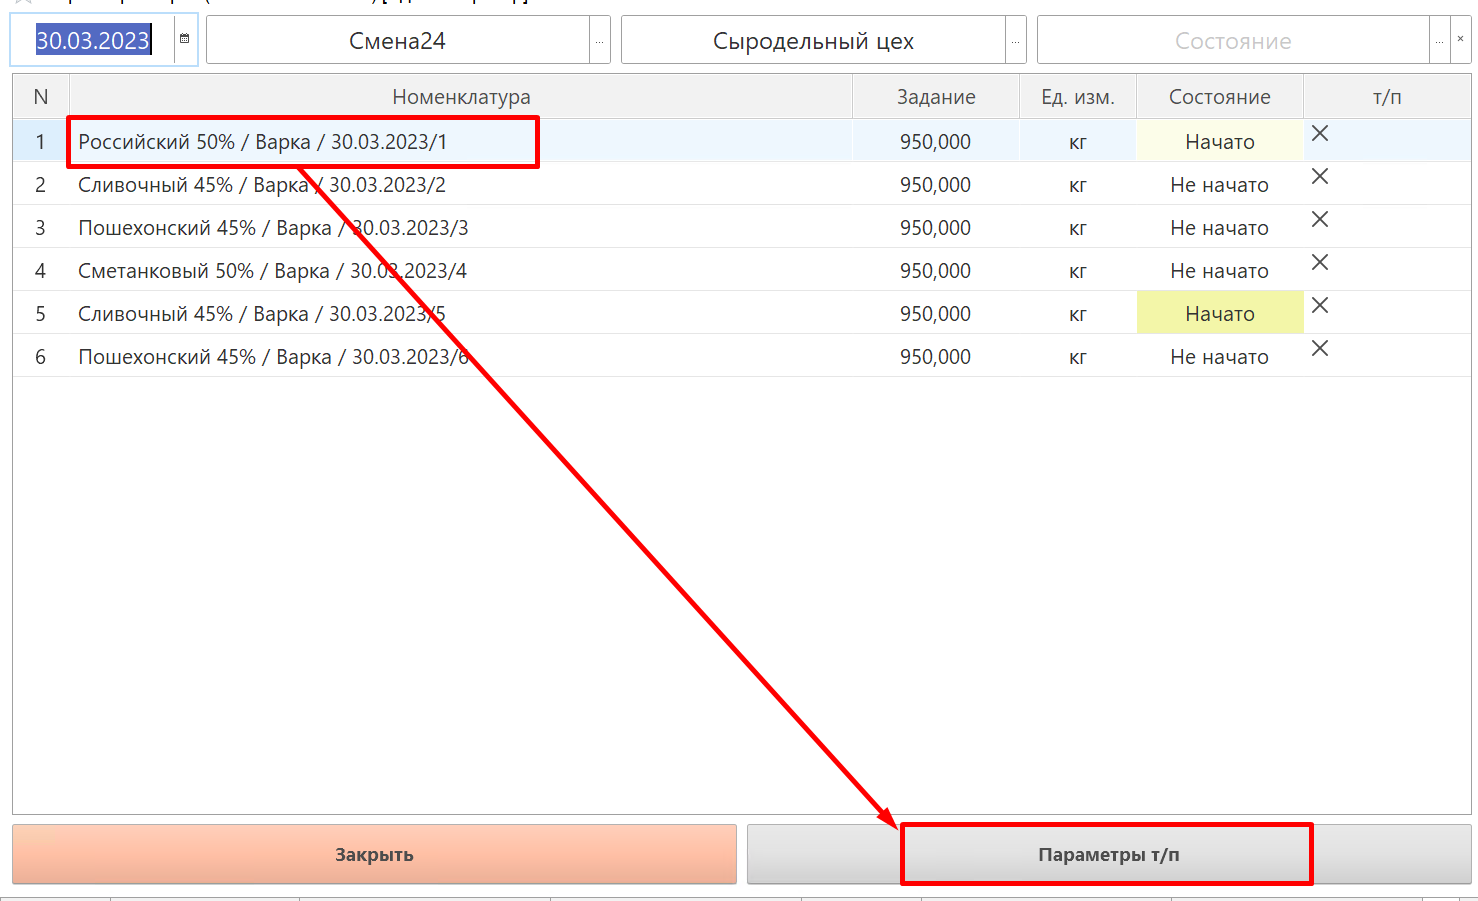Select row Сметанковый 50% / Варка / 30.03.2023/4

tap(741, 270)
